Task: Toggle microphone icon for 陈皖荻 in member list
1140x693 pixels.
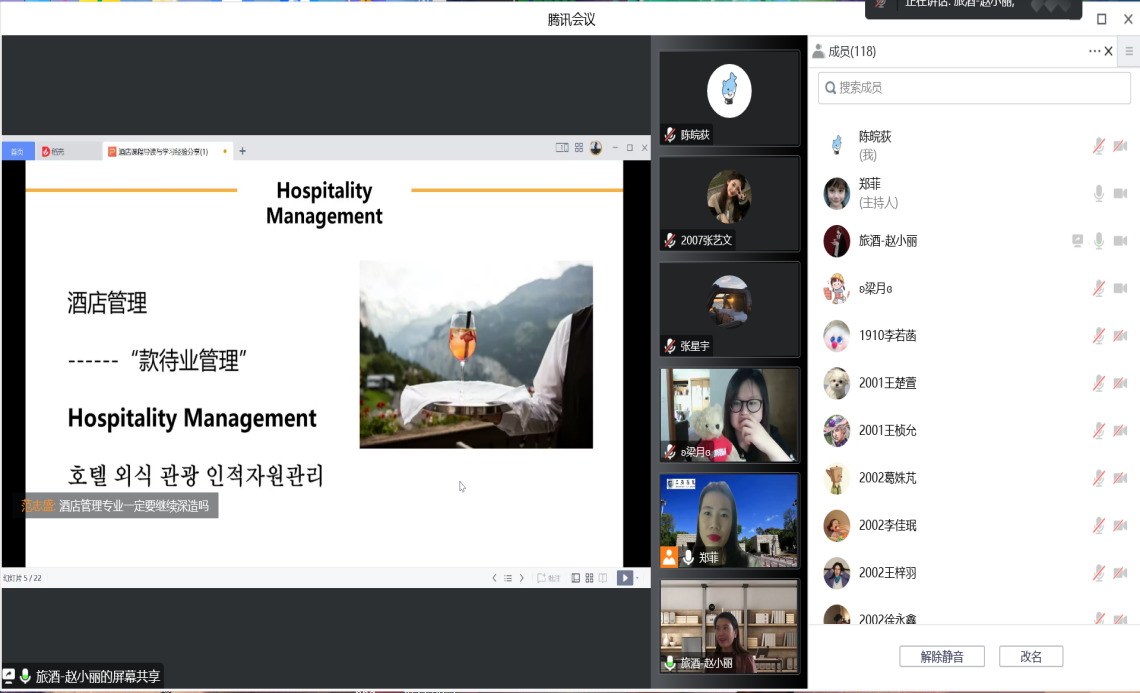Action: point(1099,146)
